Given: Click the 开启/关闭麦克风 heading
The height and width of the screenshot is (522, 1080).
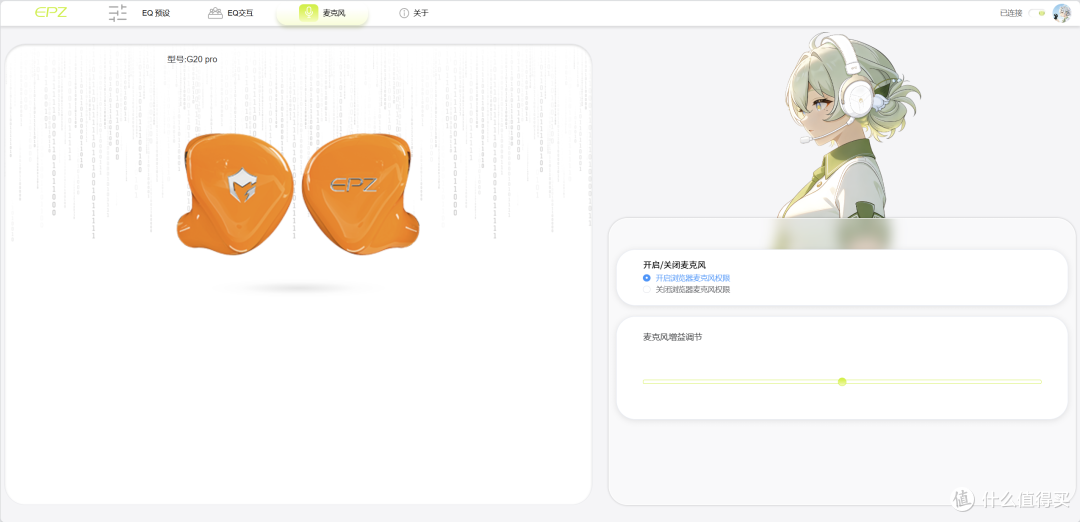Looking at the screenshot, I should [x=674, y=264].
